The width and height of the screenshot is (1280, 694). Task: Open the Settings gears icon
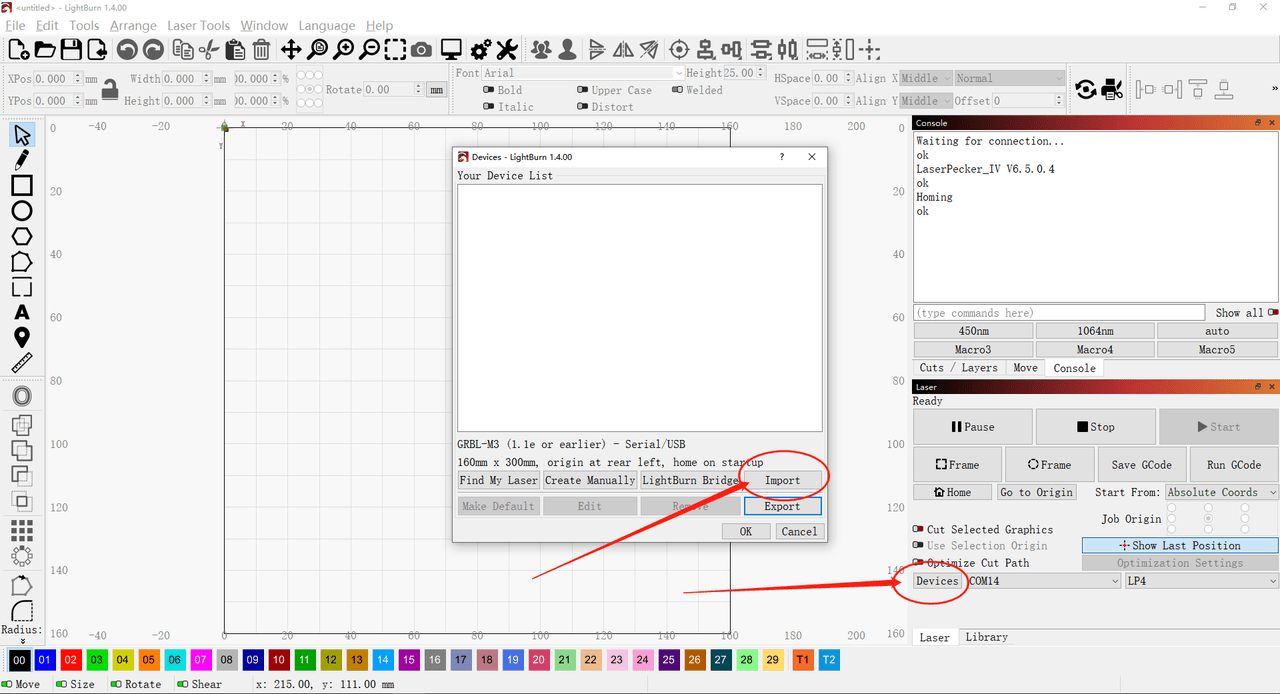coord(481,49)
